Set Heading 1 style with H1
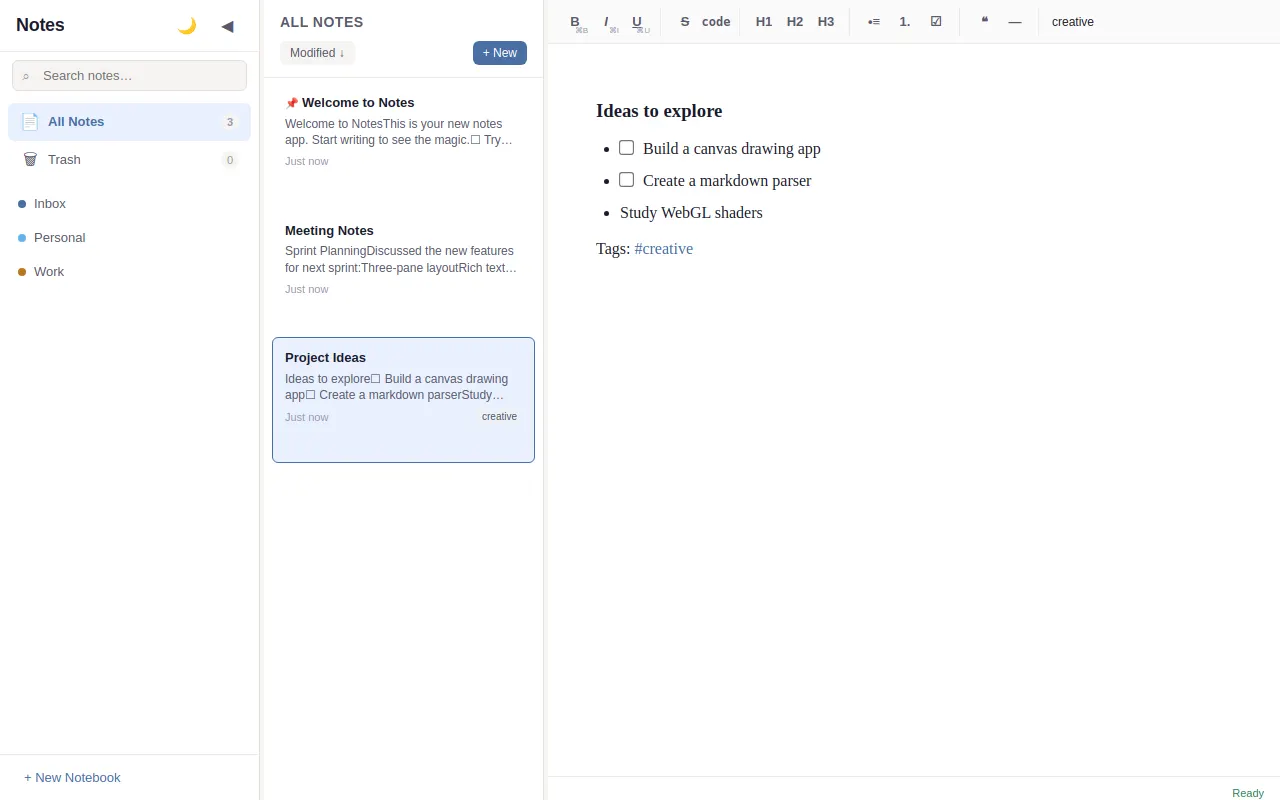The image size is (1280, 800). click(764, 22)
